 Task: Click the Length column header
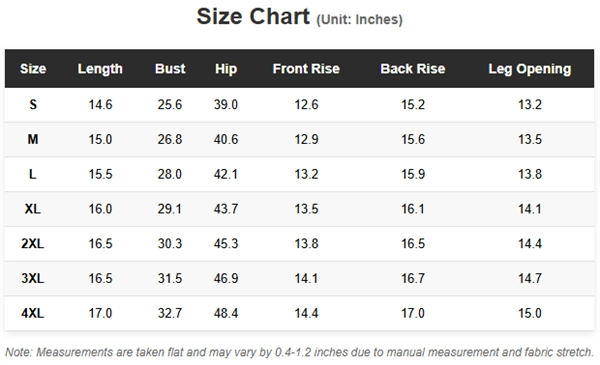[x=100, y=69]
